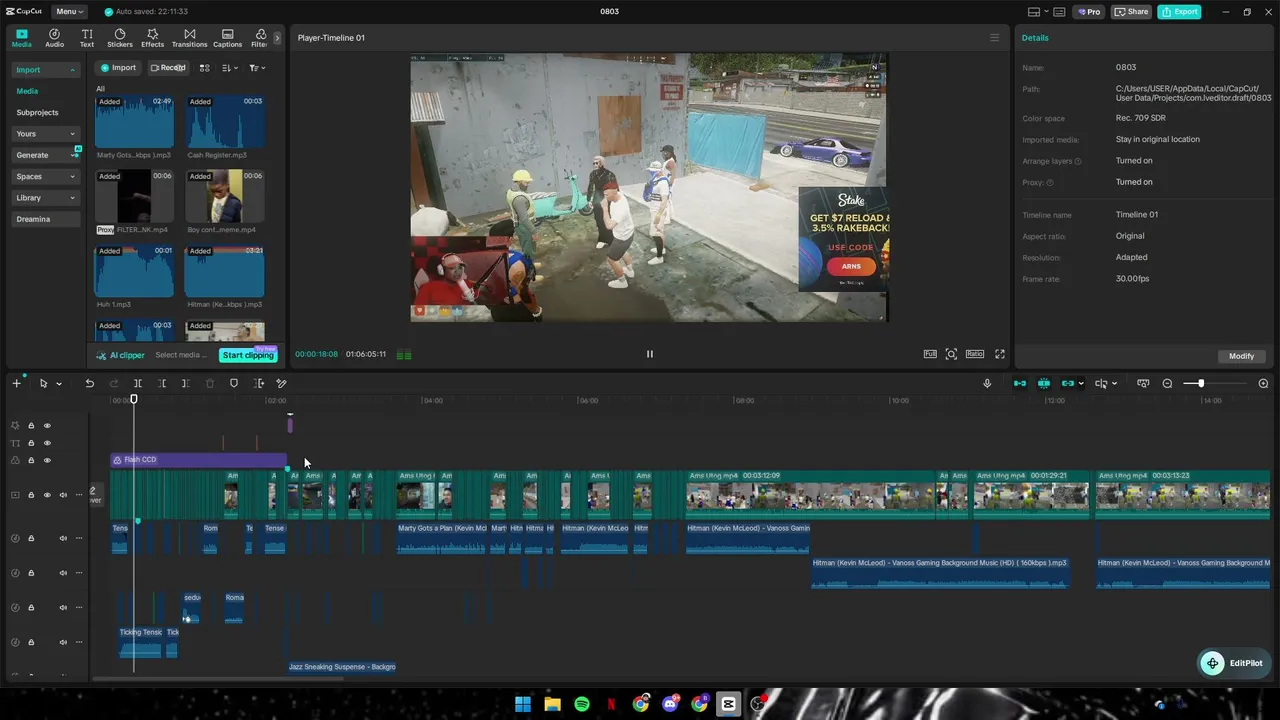
Task: Toggle auto snapping in timeline
Action: pos(1044,383)
